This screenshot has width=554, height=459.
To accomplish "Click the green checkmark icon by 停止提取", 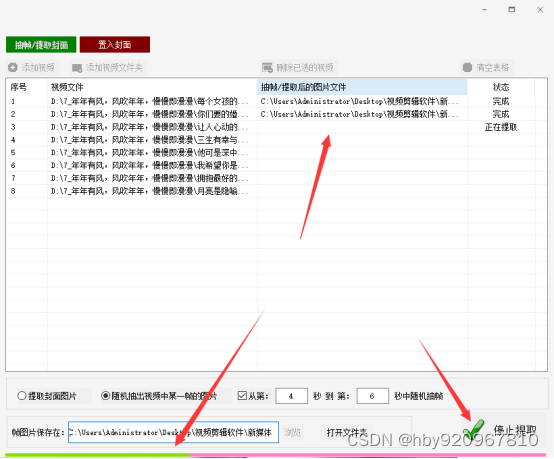I will tap(473, 430).
